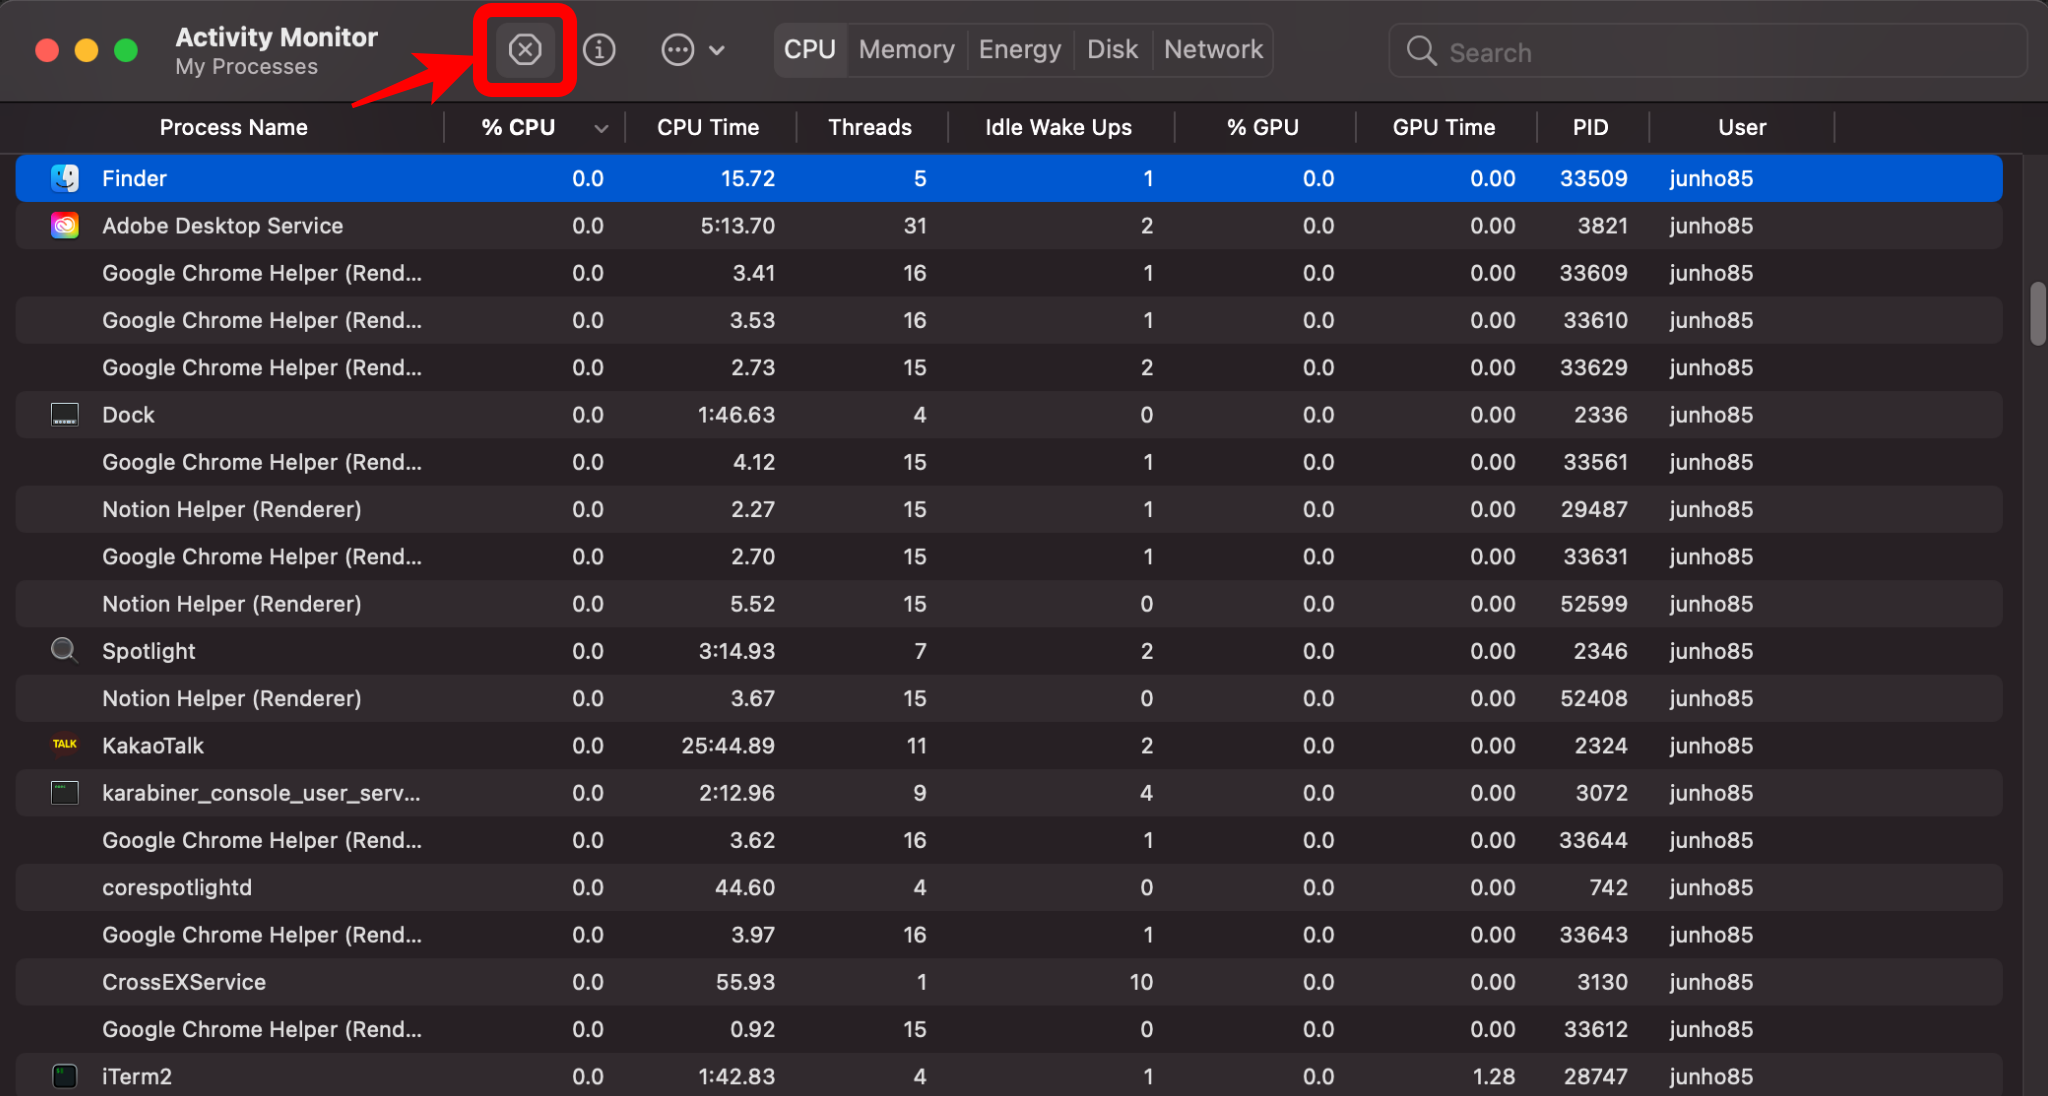
Task: Sort by the CPU Time column header
Action: click(707, 127)
